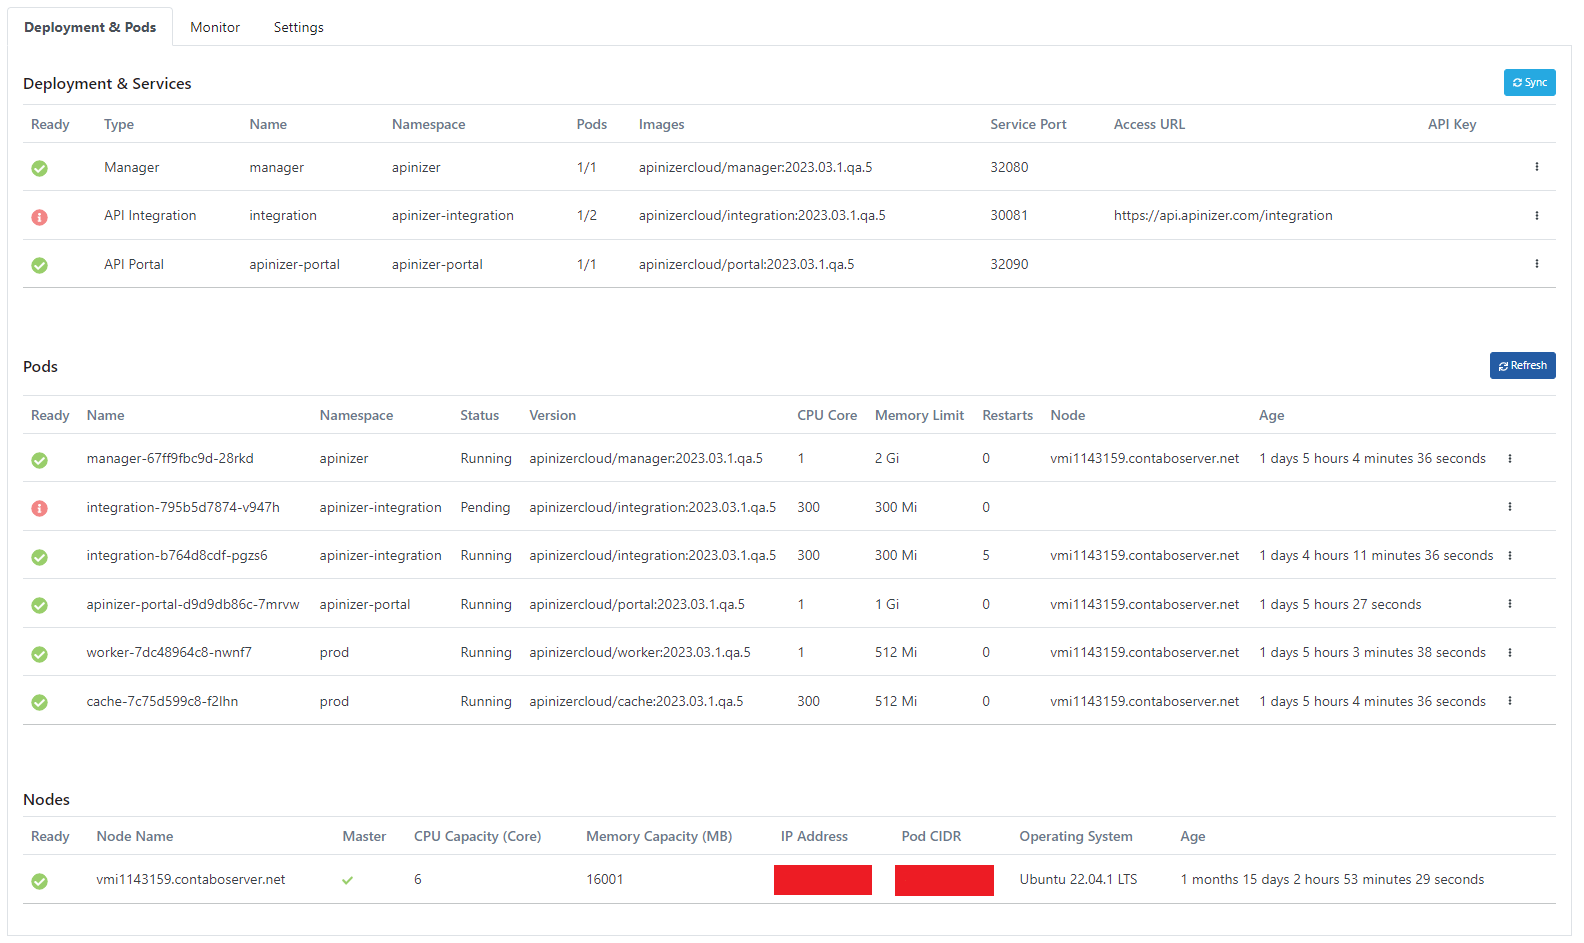Switch to the Deployment & Pods tab
Viewport: 1584px width, 943px height.
coord(90,27)
